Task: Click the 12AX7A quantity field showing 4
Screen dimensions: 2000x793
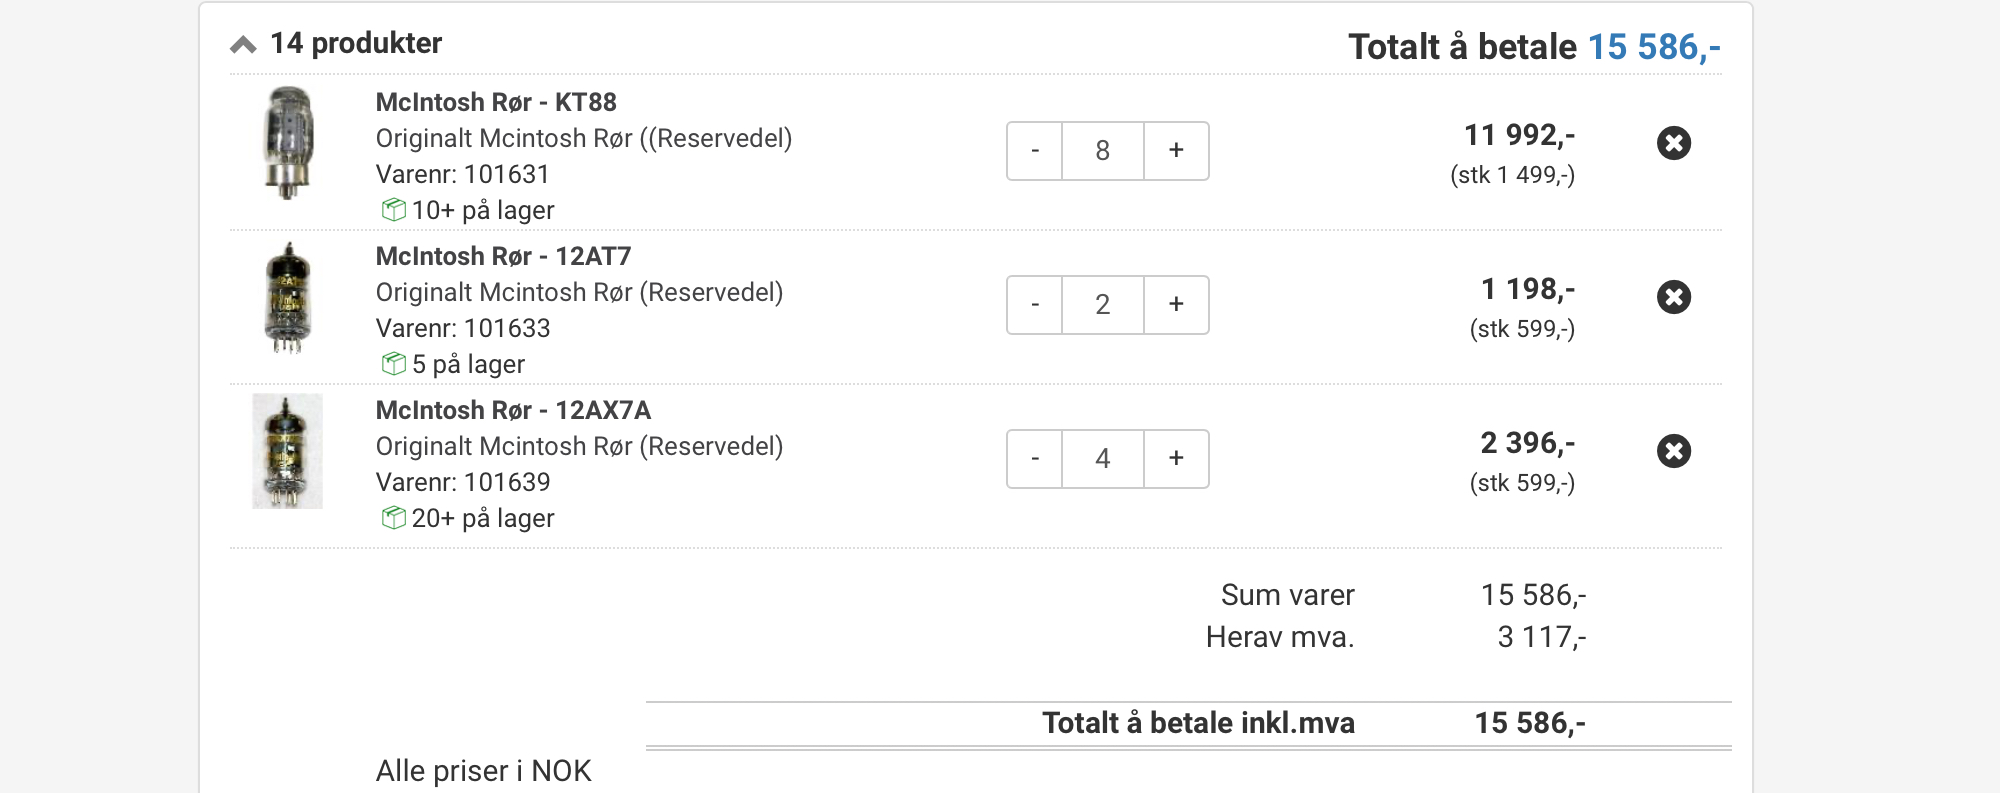Action: [1102, 459]
